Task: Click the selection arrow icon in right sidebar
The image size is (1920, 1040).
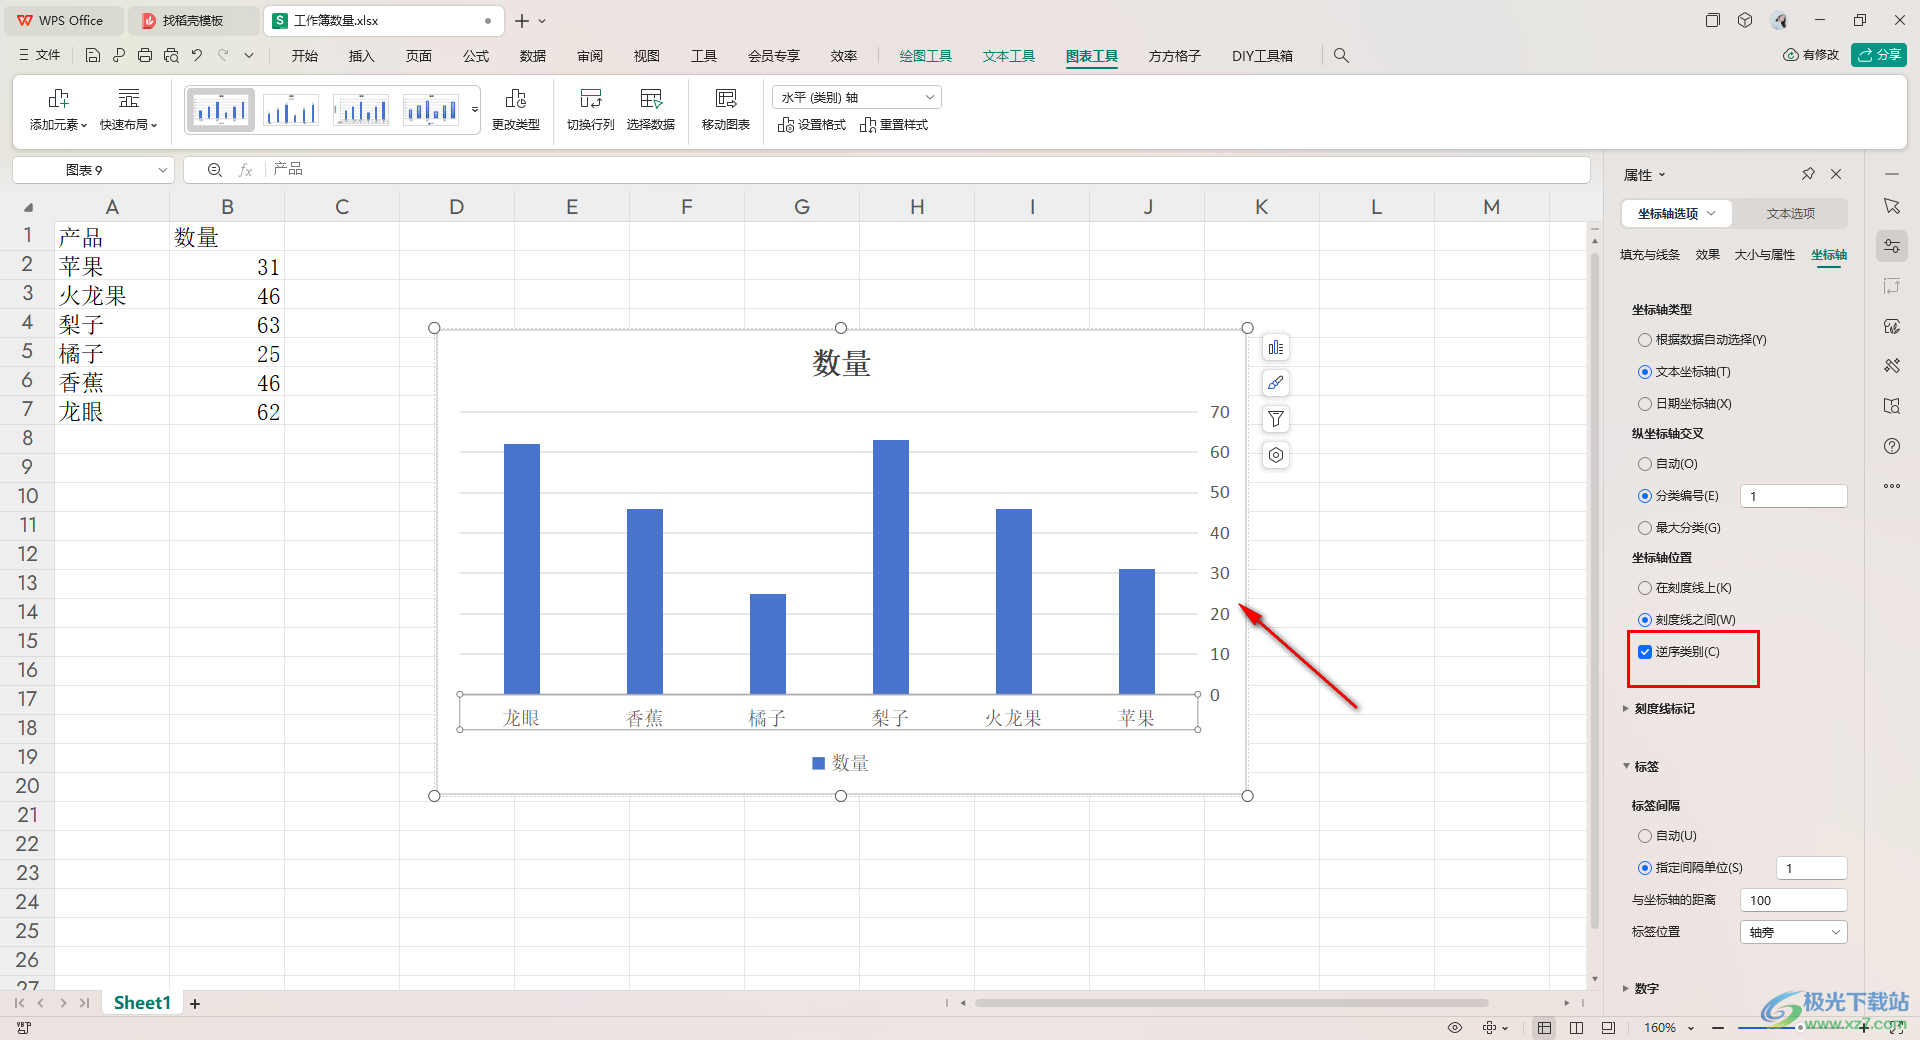Action: (1892, 206)
